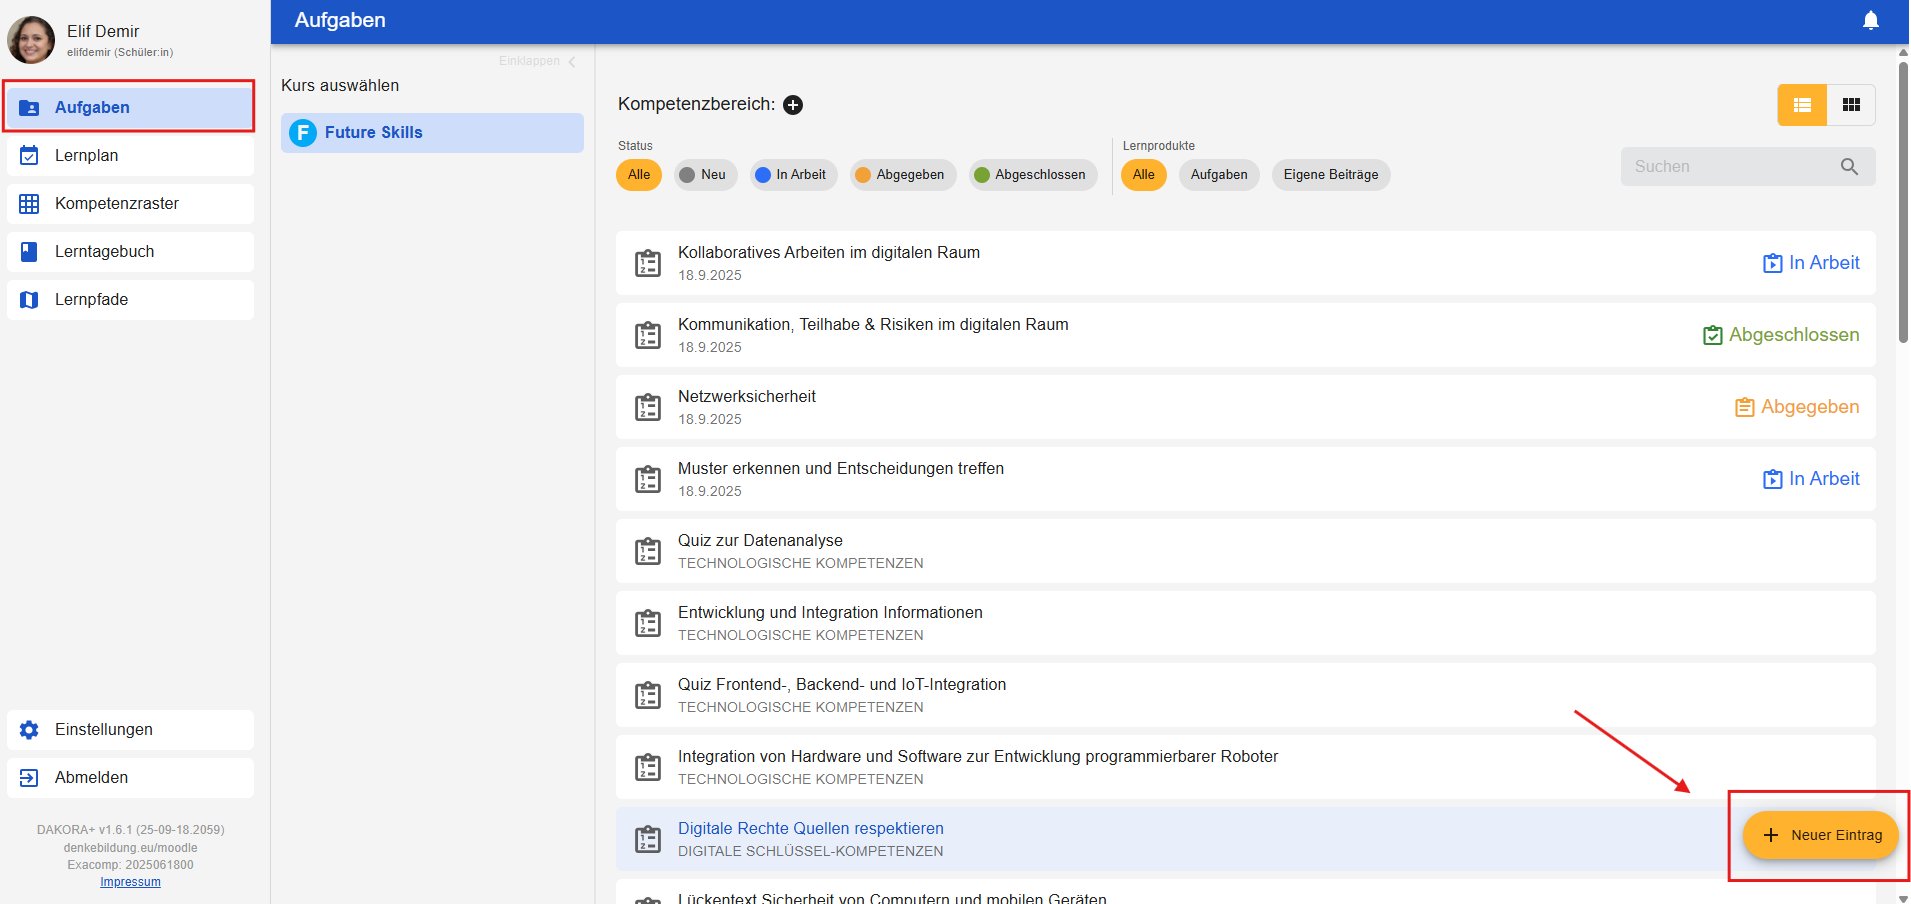Click the search magnifier icon
The image size is (1911, 904).
tap(1849, 167)
